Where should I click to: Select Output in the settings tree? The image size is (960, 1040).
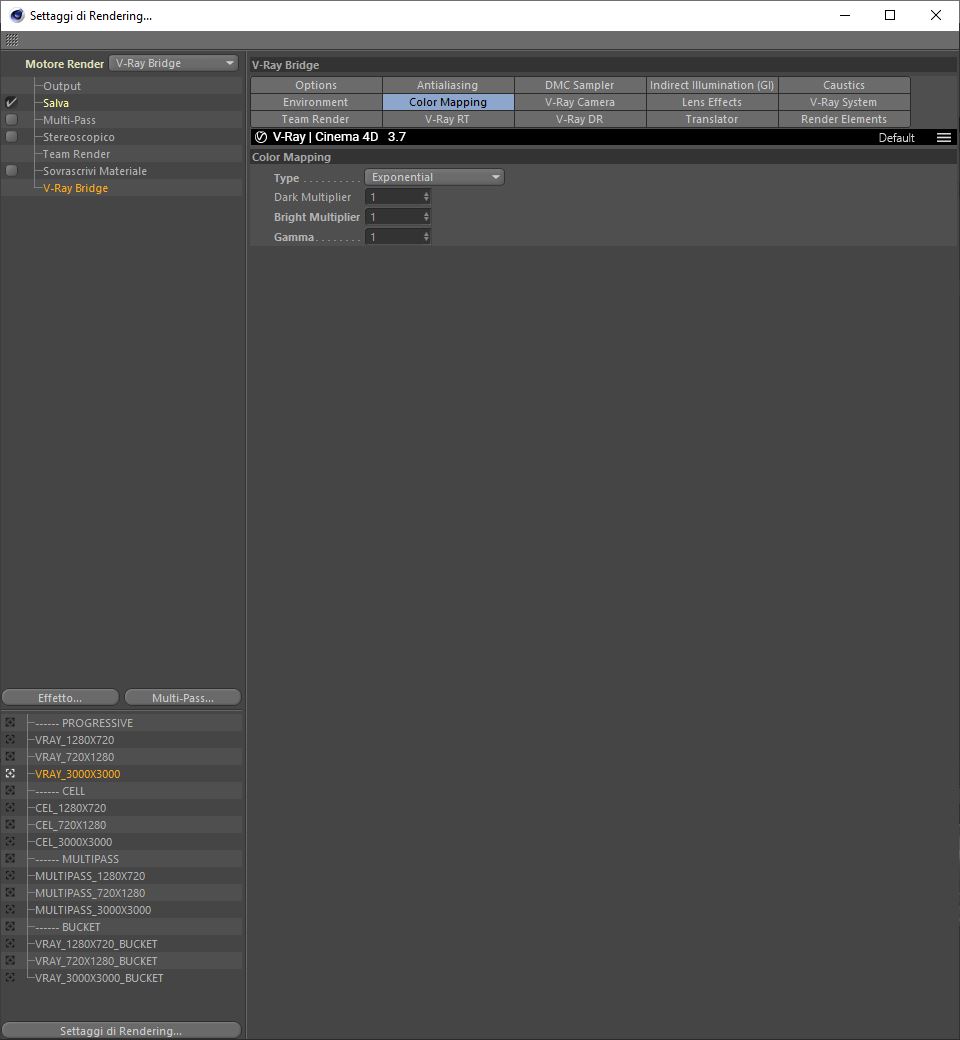[x=62, y=86]
